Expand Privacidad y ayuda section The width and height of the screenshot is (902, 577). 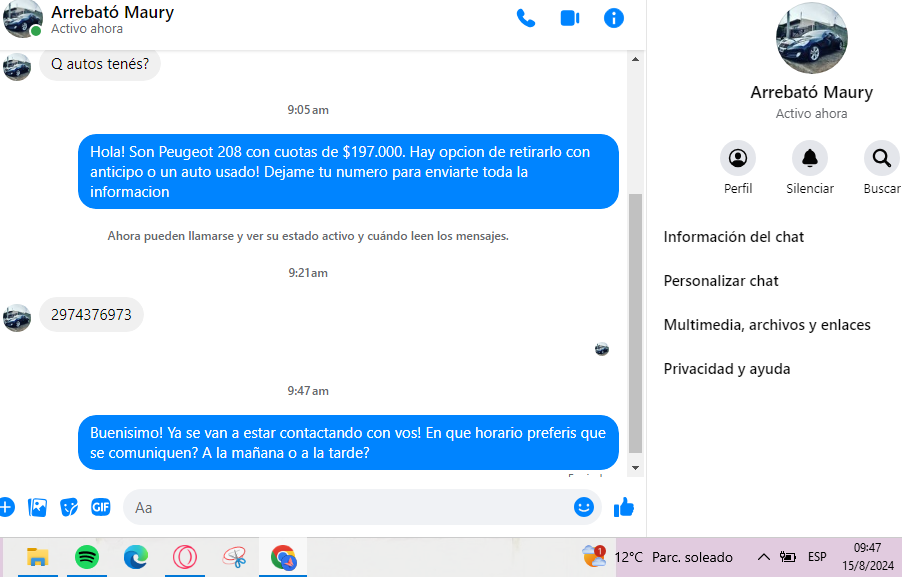(x=727, y=369)
